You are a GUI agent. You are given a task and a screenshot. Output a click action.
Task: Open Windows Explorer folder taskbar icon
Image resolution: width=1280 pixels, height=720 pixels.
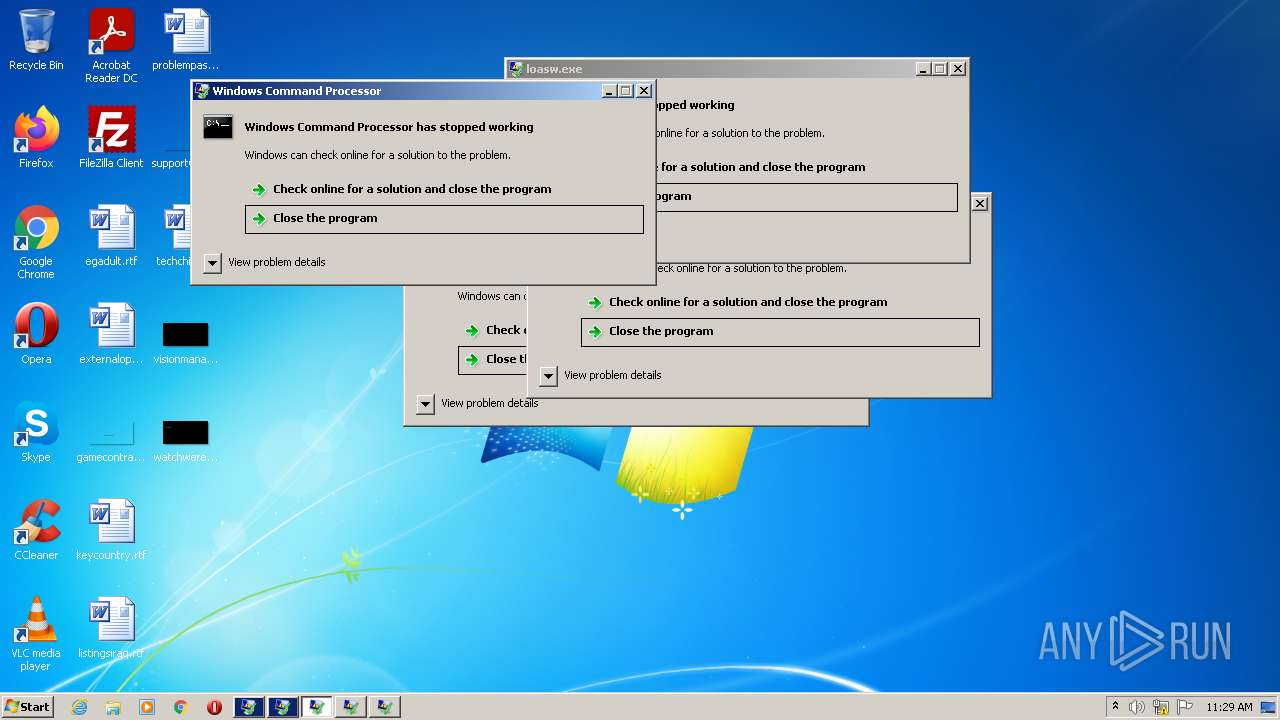[113, 707]
